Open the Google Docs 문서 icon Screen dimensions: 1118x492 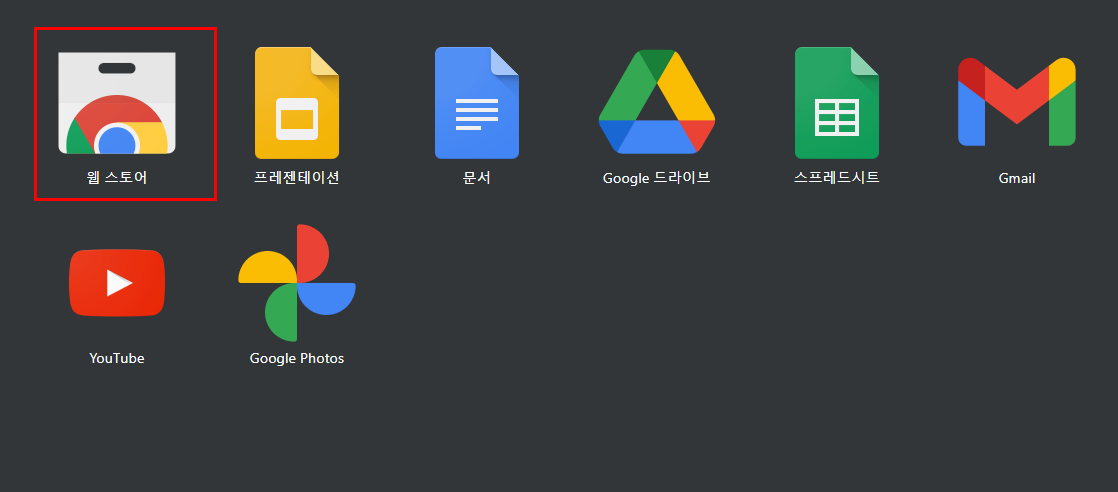[x=477, y=103]
